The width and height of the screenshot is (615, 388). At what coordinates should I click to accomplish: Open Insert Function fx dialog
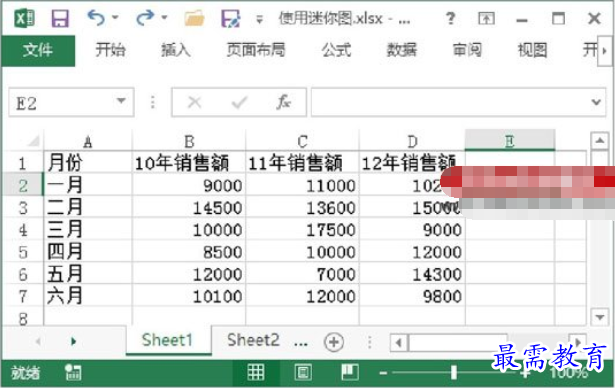(283, 103)
